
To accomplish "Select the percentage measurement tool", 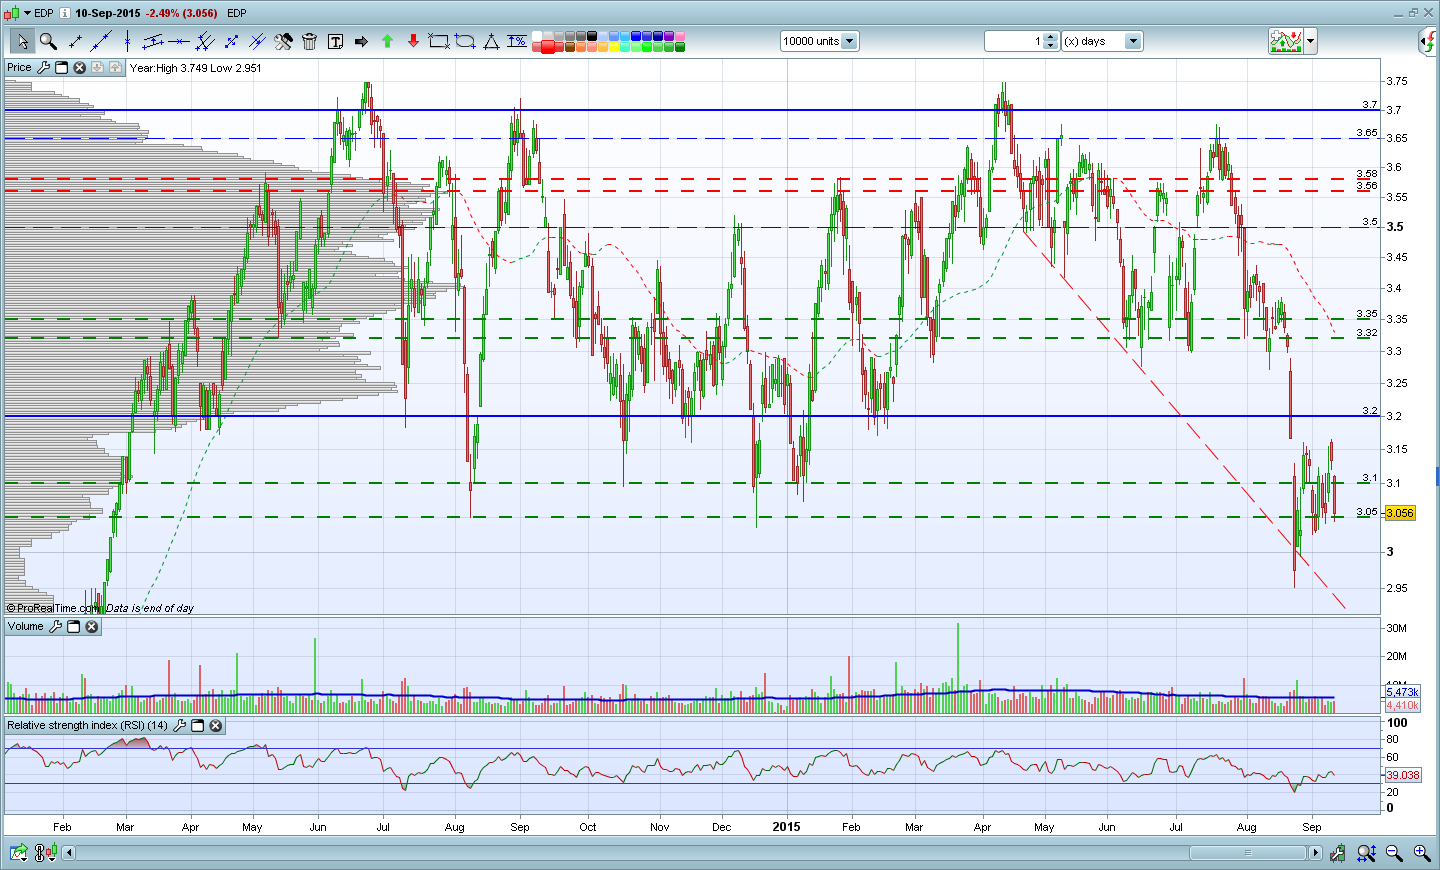I will tap(517, 41).
